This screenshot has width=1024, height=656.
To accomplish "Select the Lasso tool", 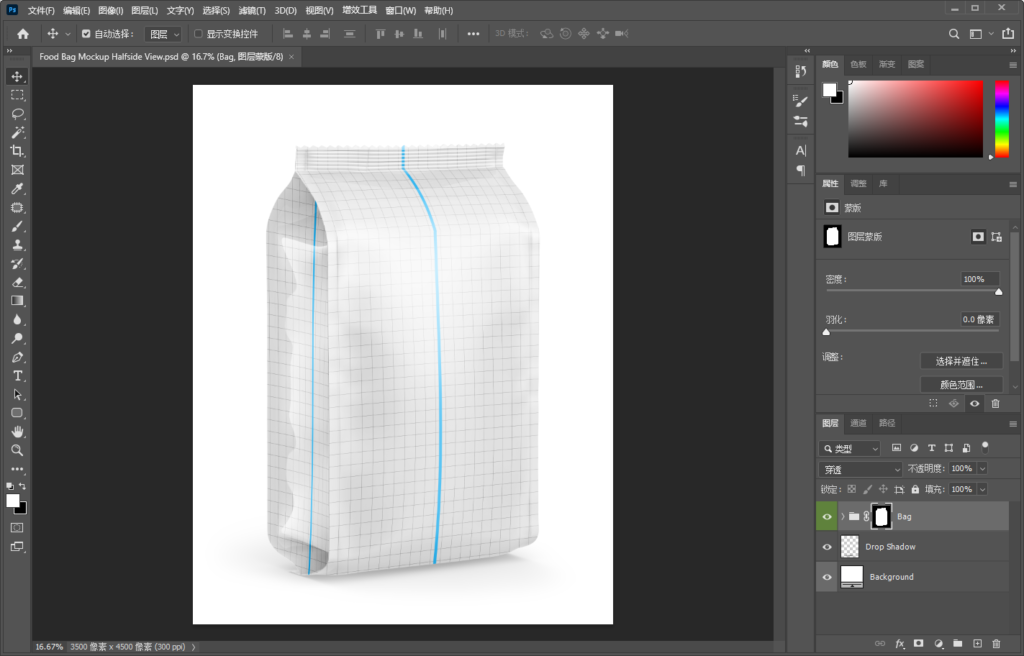I will pyautogui.click(x=18, y=114).
